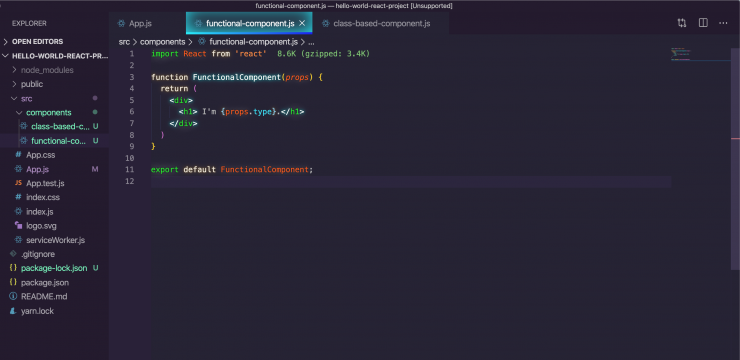Click components in the breadcrumb path

(162, 42)
